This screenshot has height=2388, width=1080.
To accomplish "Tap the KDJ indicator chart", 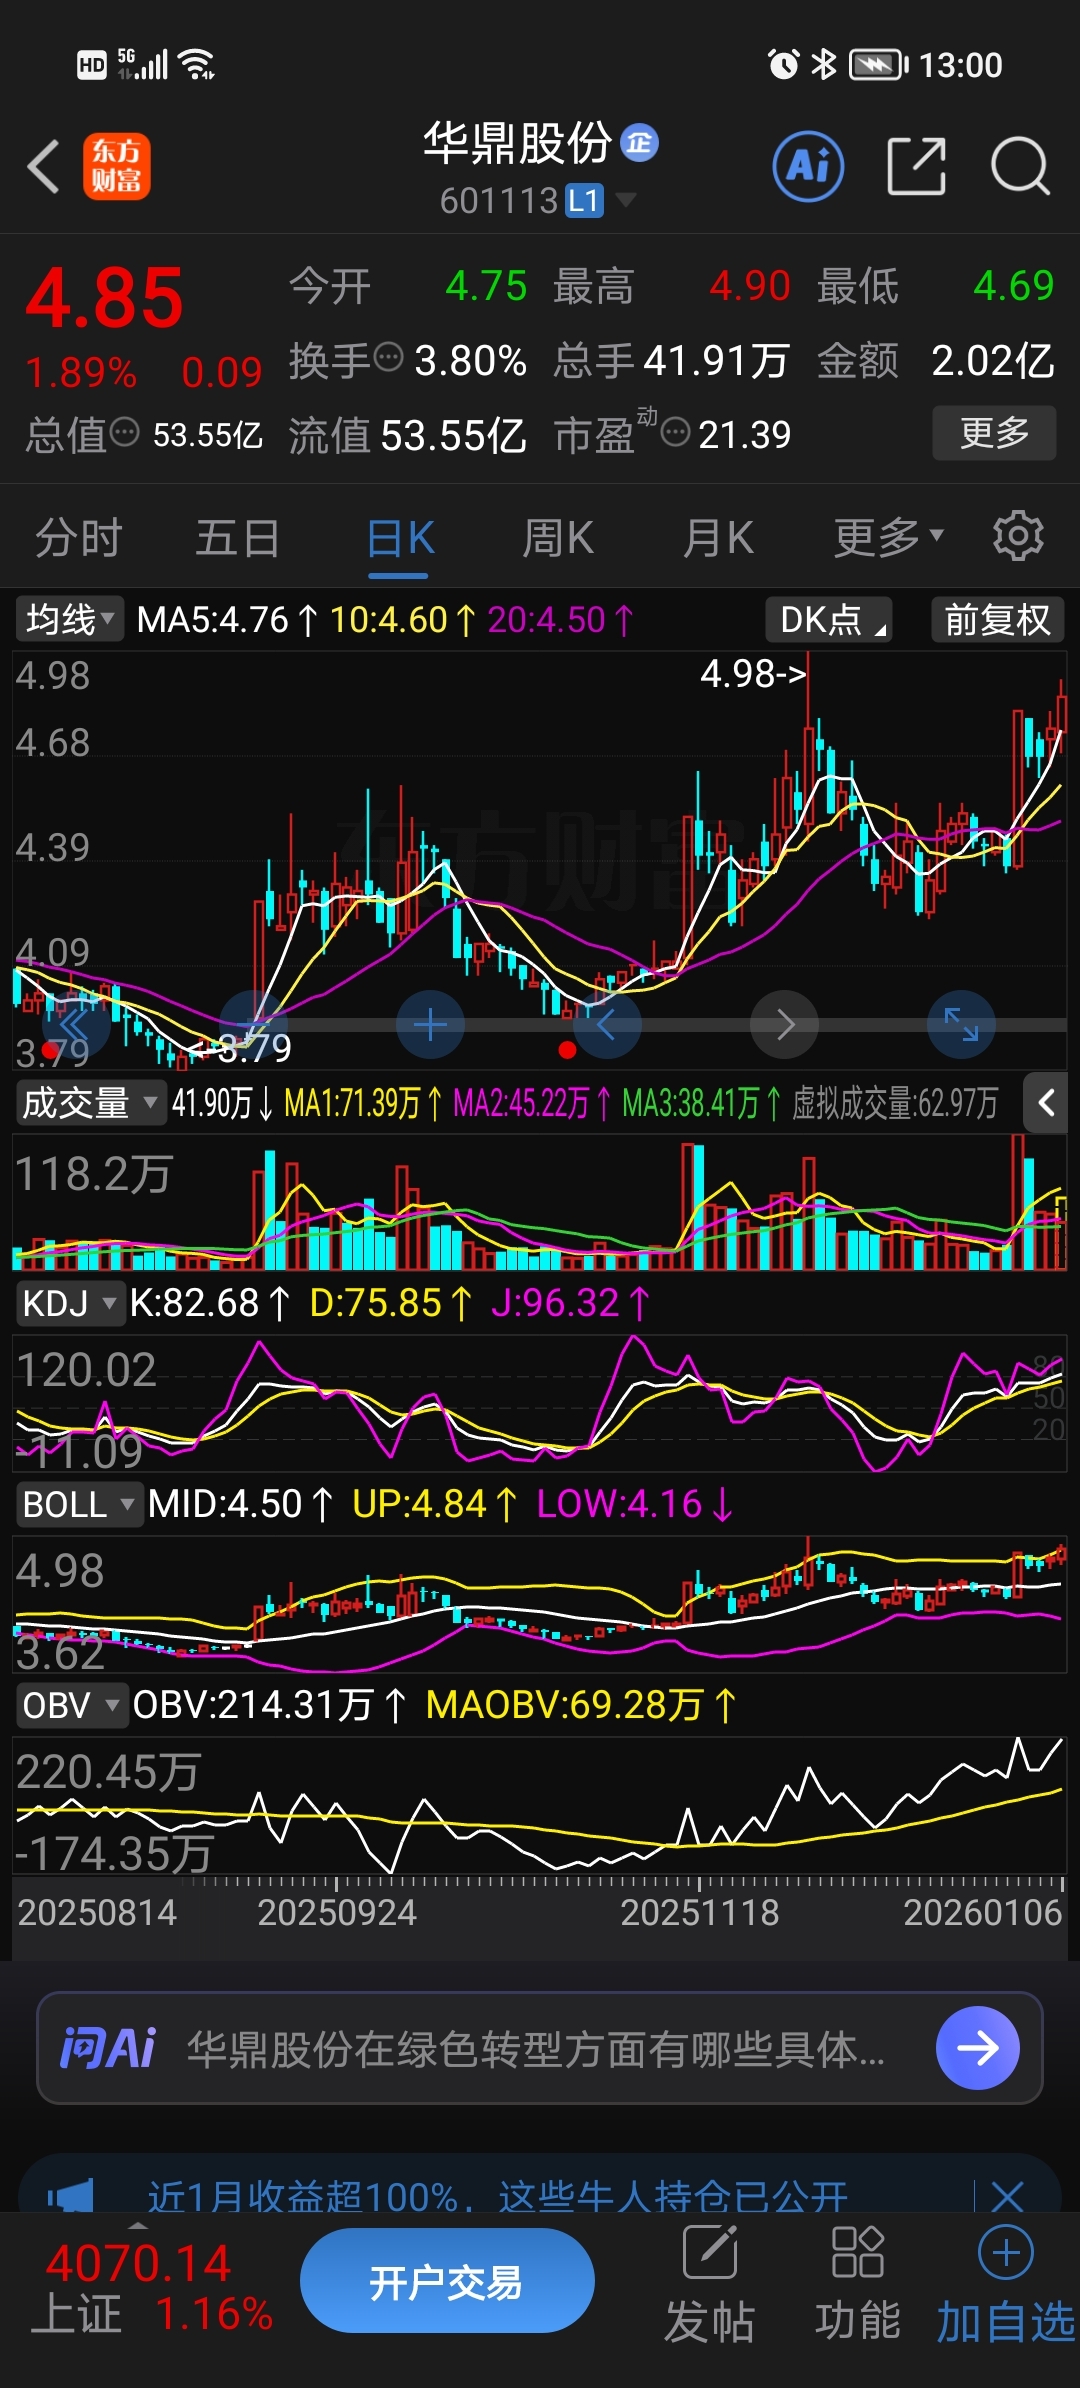I will pyautogui.click(x=540, y=1403).
